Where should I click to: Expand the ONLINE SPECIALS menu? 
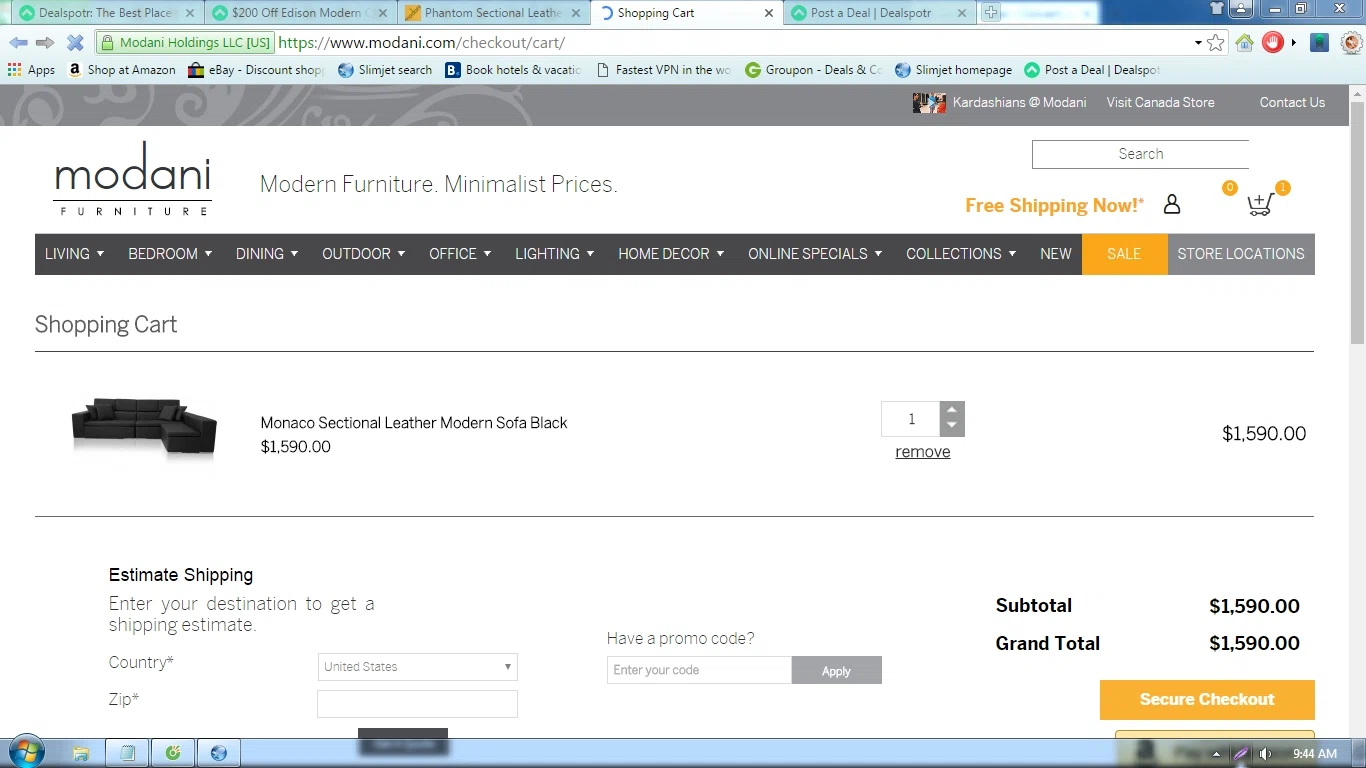pos(815,254)
